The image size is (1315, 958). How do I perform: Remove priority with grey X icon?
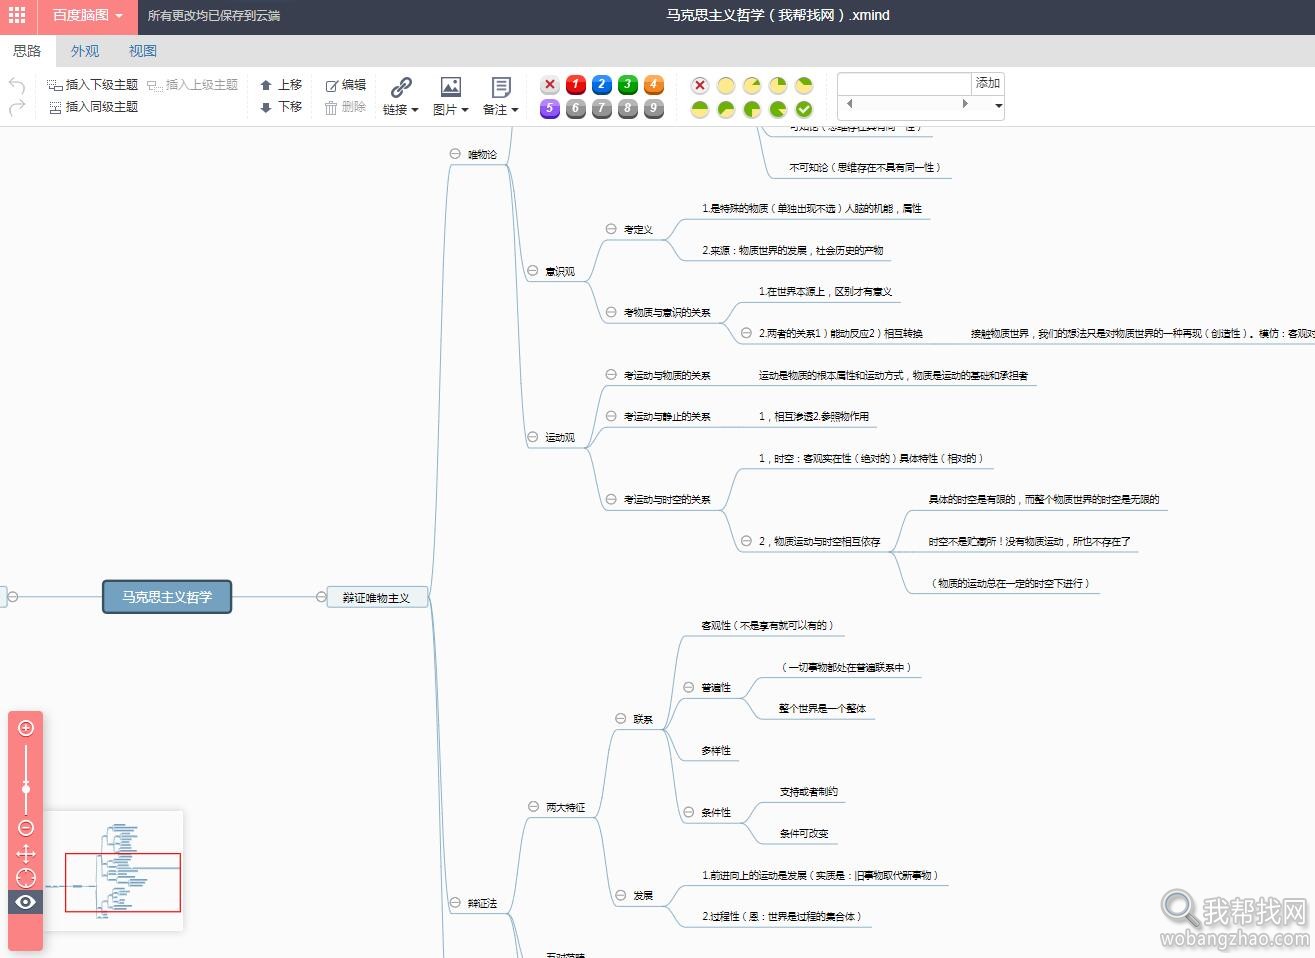pyautogui.click(x=549, y=85)
